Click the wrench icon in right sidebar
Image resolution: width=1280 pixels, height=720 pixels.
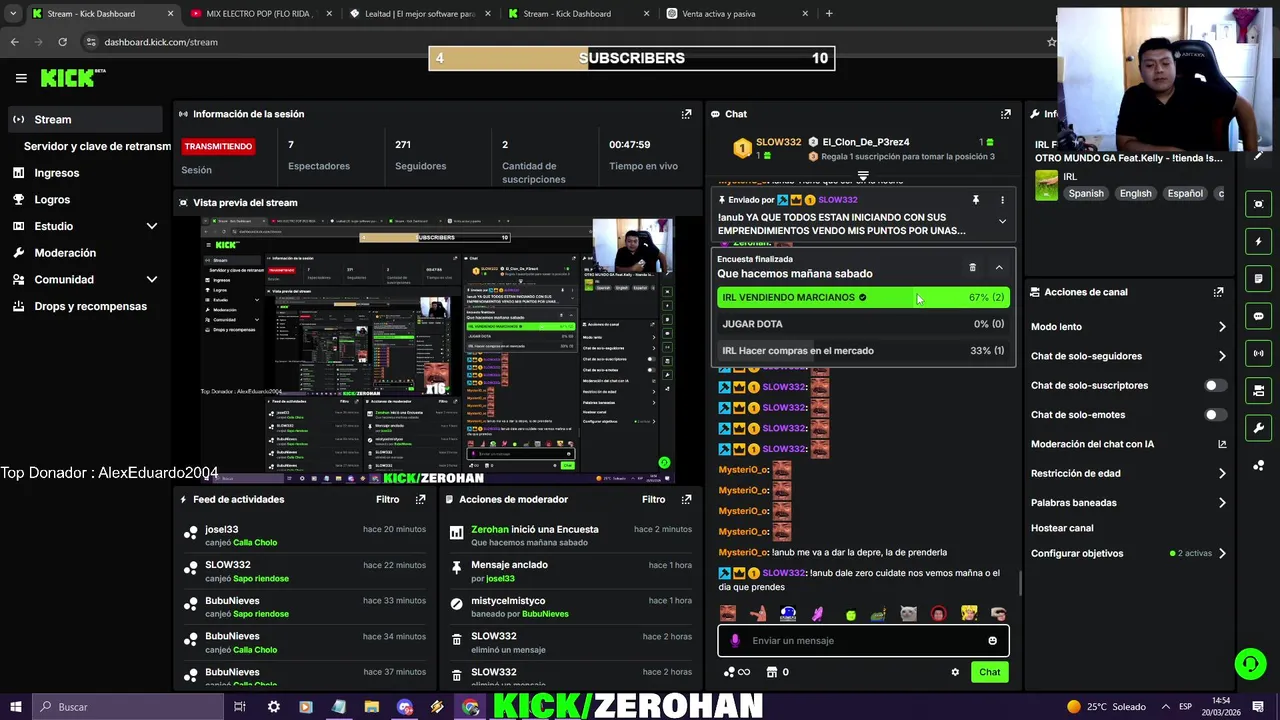tap(1258, 428)
